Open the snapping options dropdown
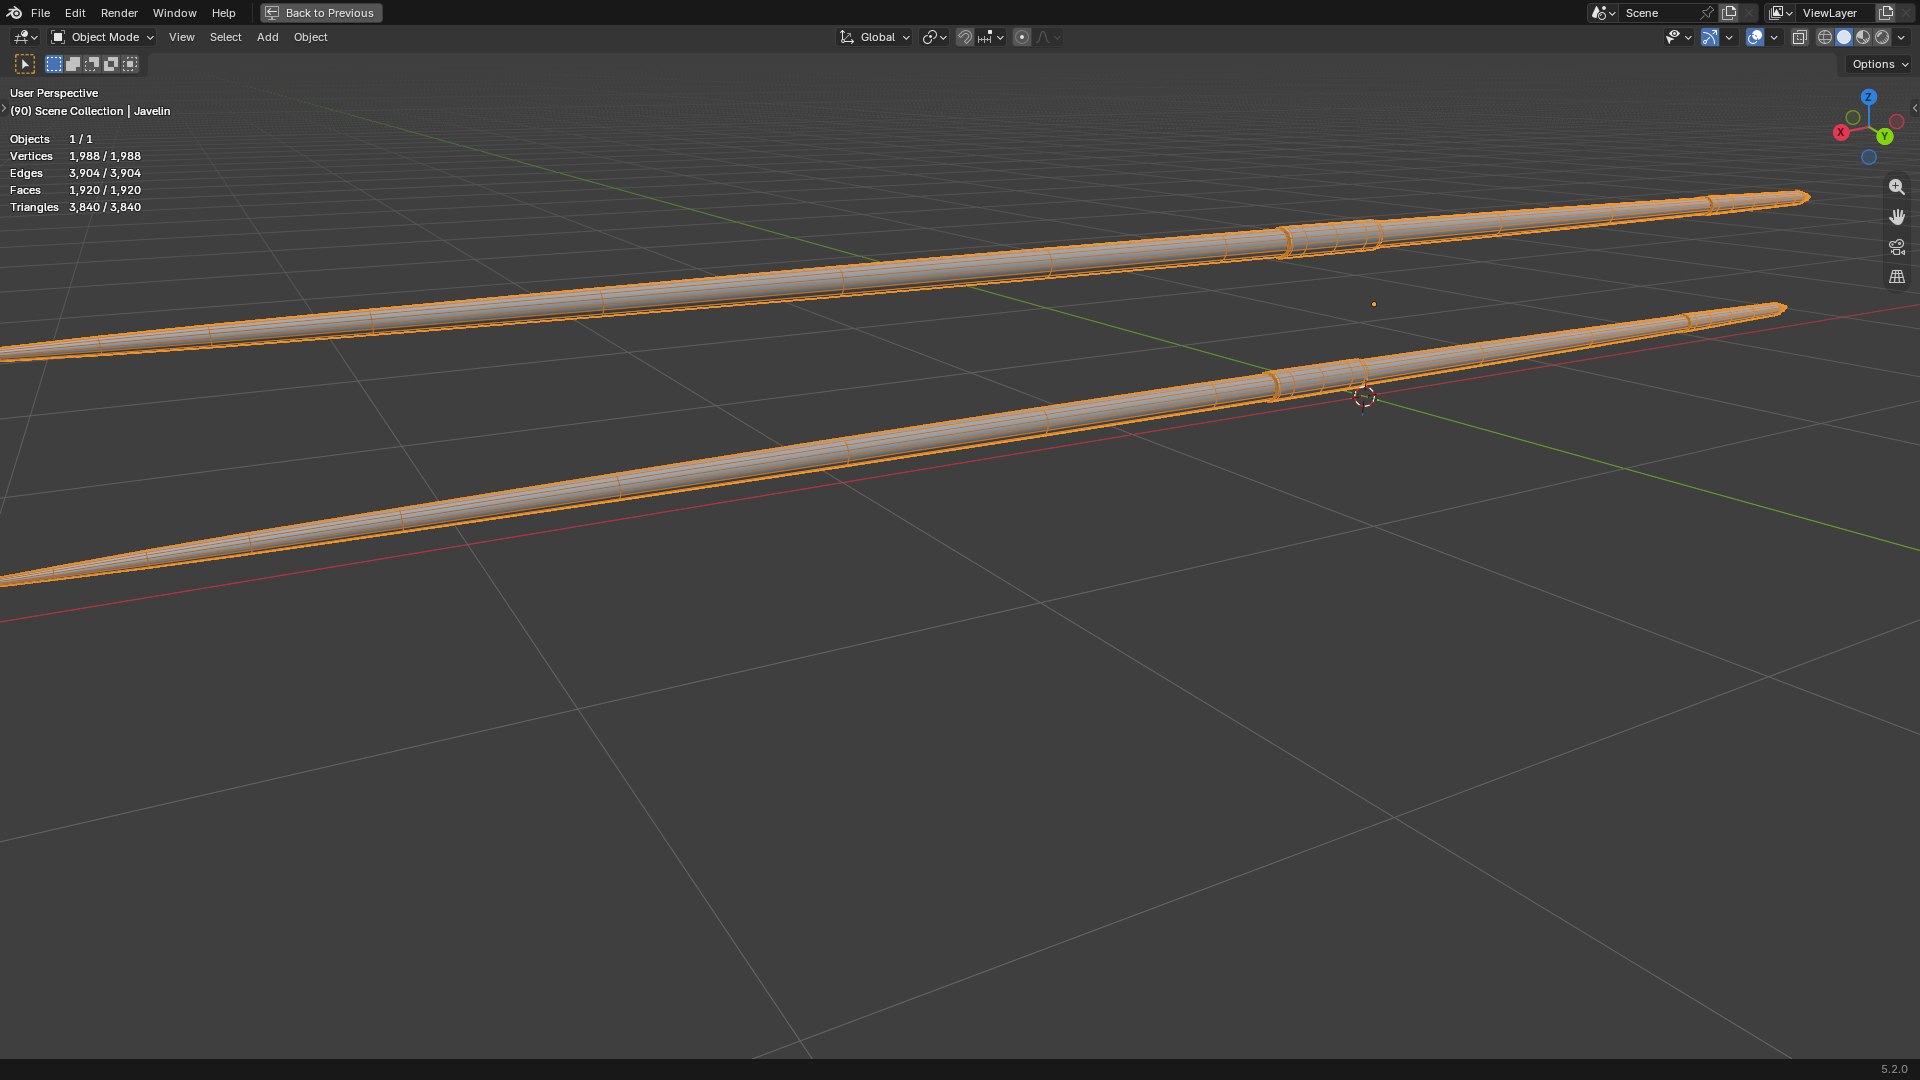Image resolution: width=1920 pixels, height=1080 pixels. coord(991,37)
